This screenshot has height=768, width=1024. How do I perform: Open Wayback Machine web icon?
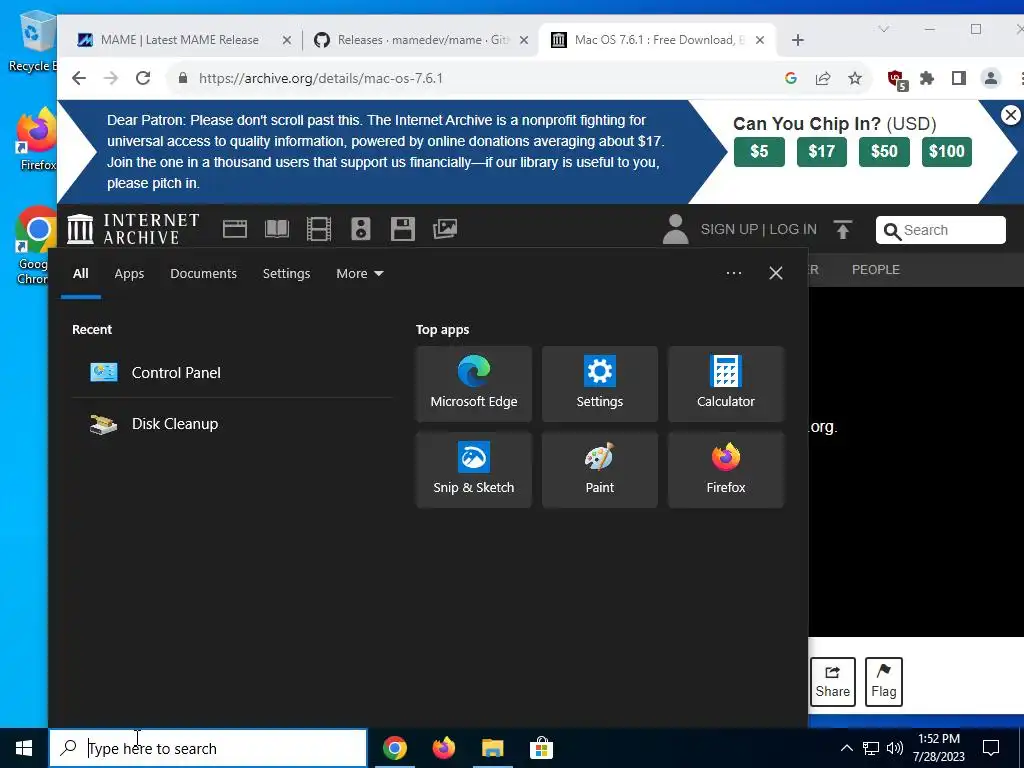coord(234,229)
